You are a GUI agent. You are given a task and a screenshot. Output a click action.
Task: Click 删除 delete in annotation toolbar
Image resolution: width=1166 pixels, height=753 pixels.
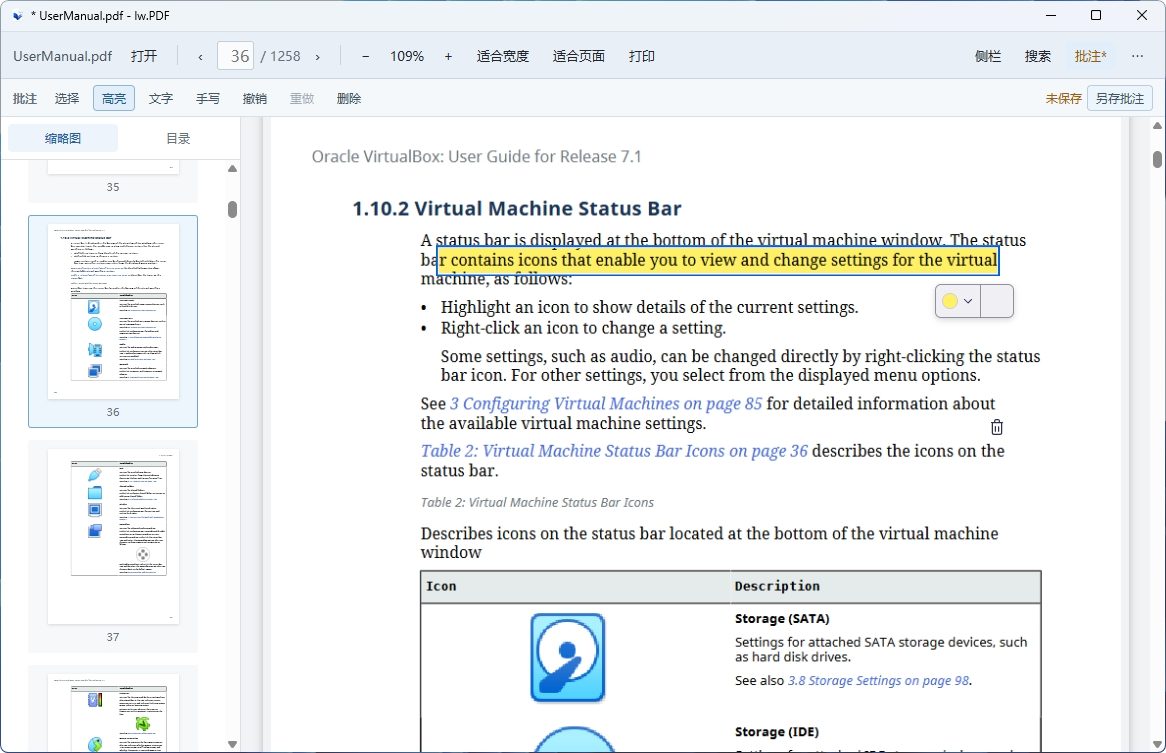pos(349,98)
